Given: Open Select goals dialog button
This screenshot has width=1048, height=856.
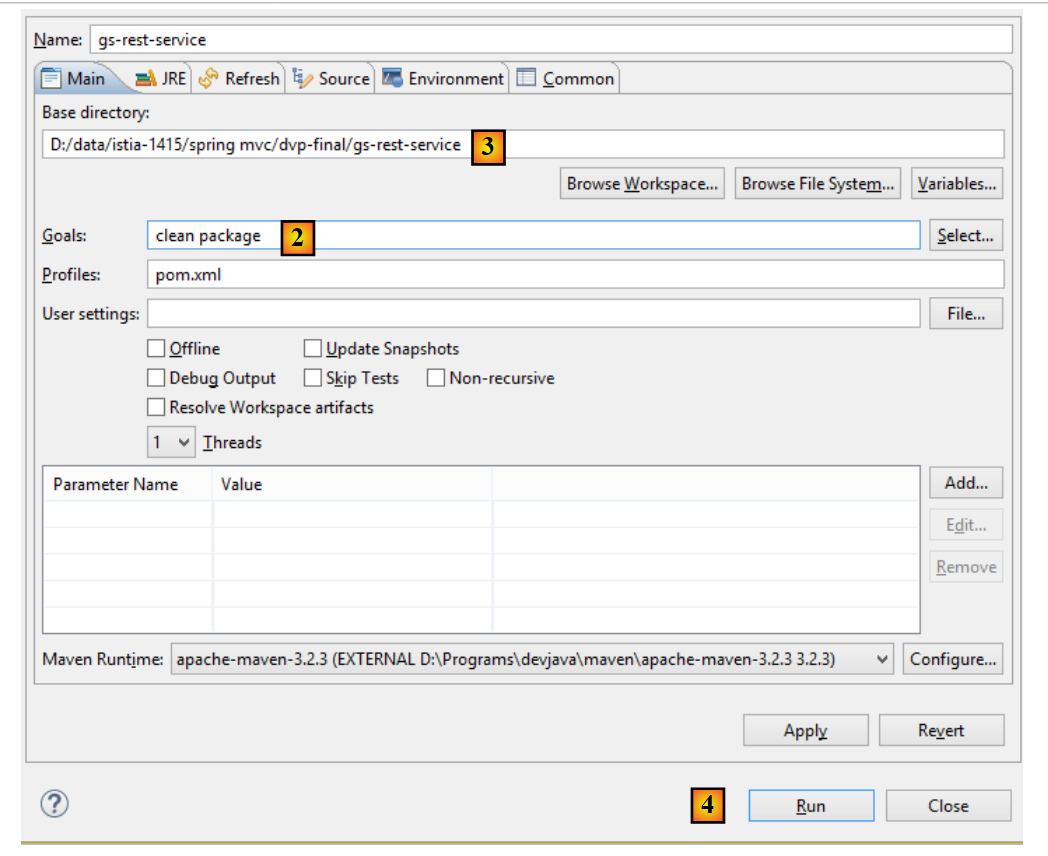Looking at the screenshot, I should coord(965,236).
